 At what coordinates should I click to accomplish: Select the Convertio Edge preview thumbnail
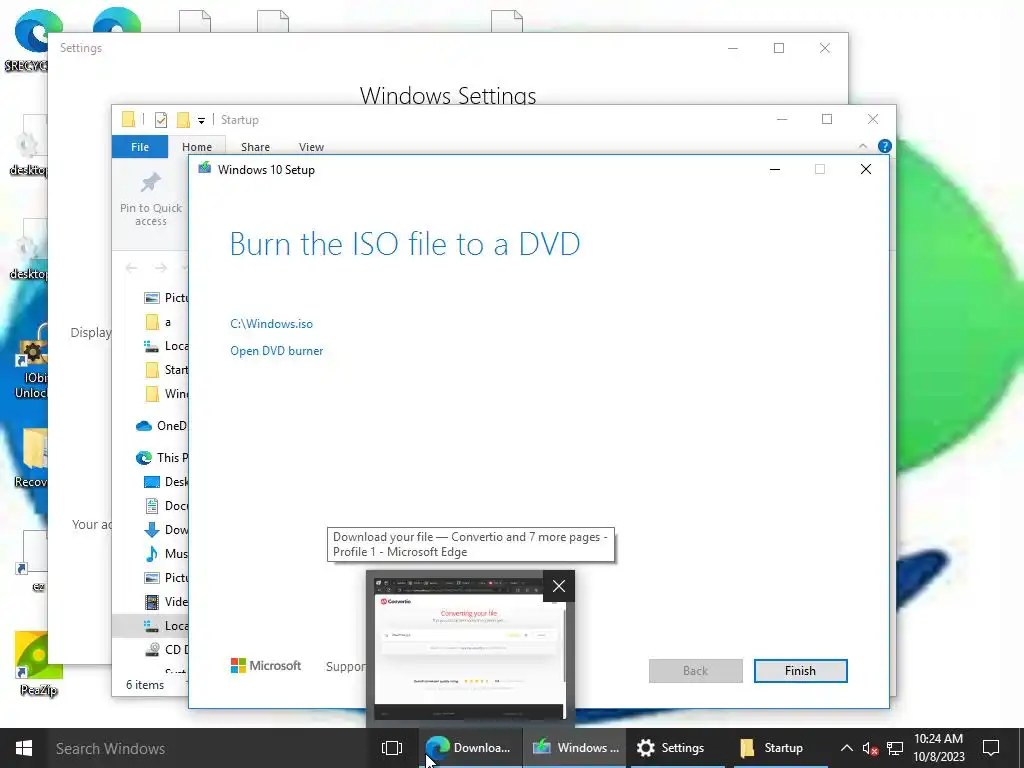click(x=469, y=647)
